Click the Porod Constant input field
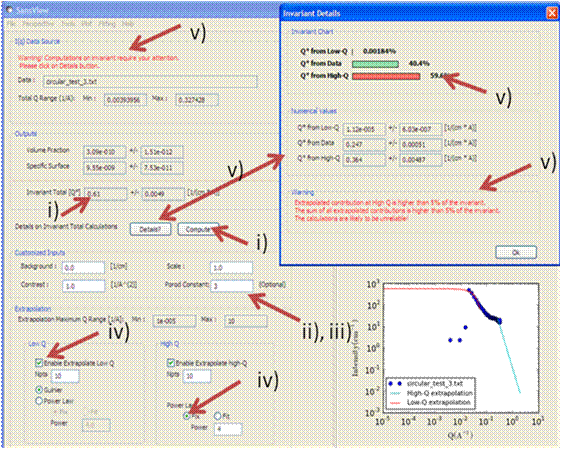Image resolution: width=572 pixels, height=449 pixels. pyautogui.click(x=232, y=286)
